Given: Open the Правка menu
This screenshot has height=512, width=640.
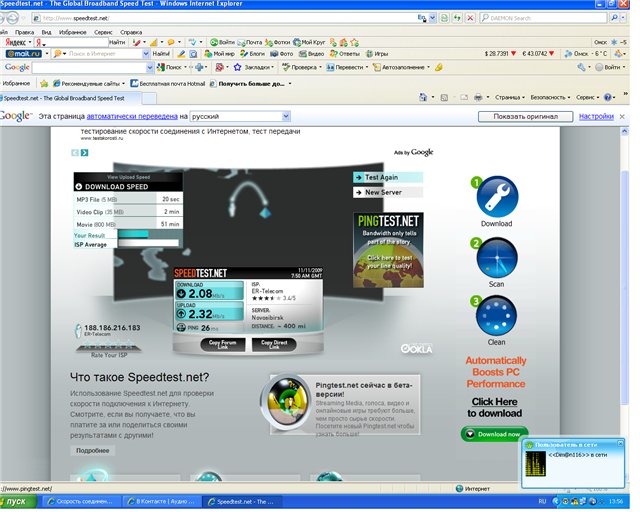Looking at the screenshot, I should [x=24, y=32].
